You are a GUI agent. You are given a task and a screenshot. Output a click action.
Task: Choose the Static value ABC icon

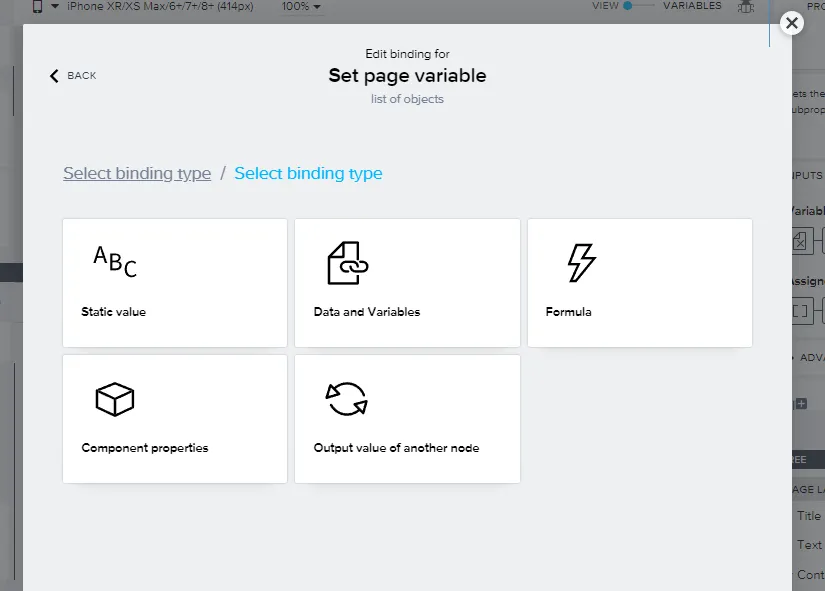coord(115,262)
